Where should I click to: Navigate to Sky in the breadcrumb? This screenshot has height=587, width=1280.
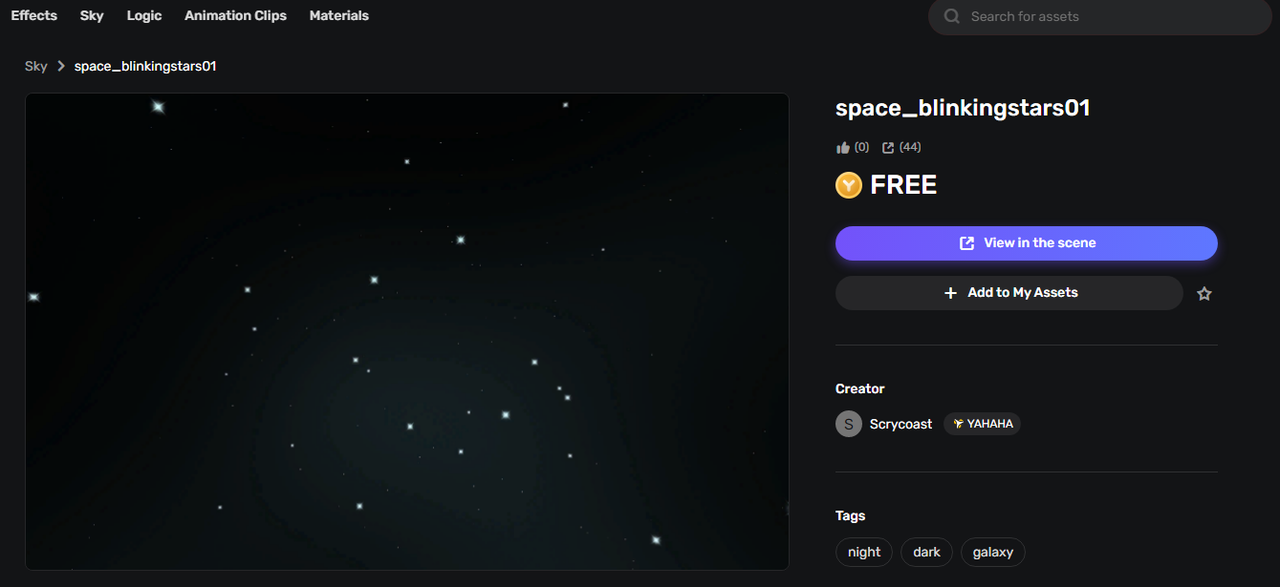click(x=36, y=66)
